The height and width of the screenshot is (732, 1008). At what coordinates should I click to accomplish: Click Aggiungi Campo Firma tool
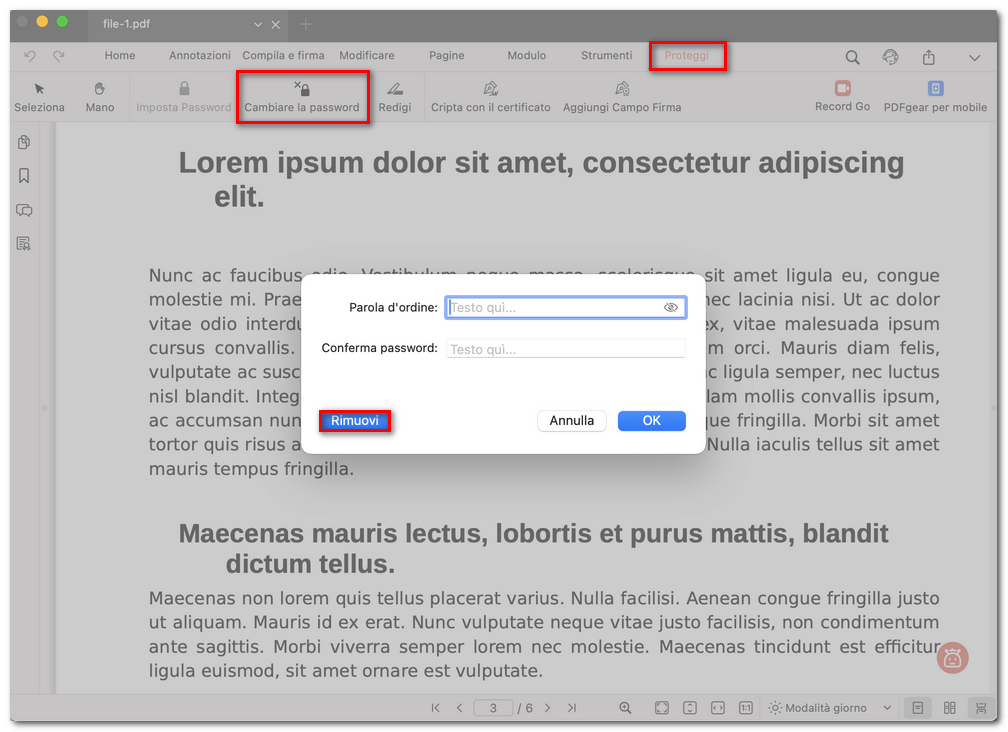pyautogui.click(x=621, y=97)
